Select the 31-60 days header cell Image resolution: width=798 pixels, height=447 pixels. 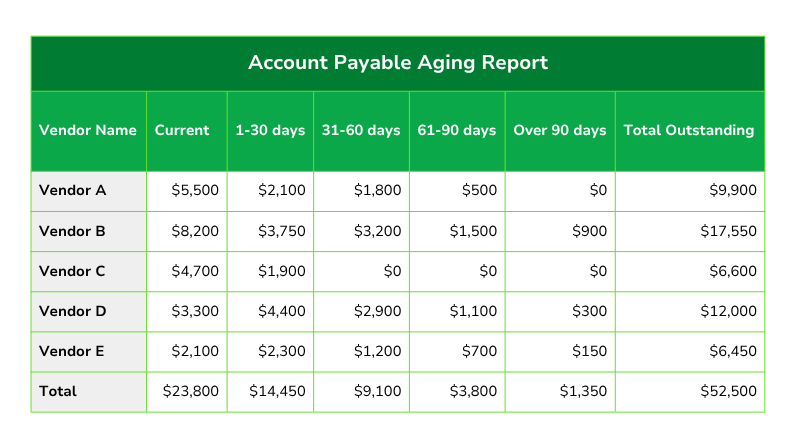pos(361,131)
